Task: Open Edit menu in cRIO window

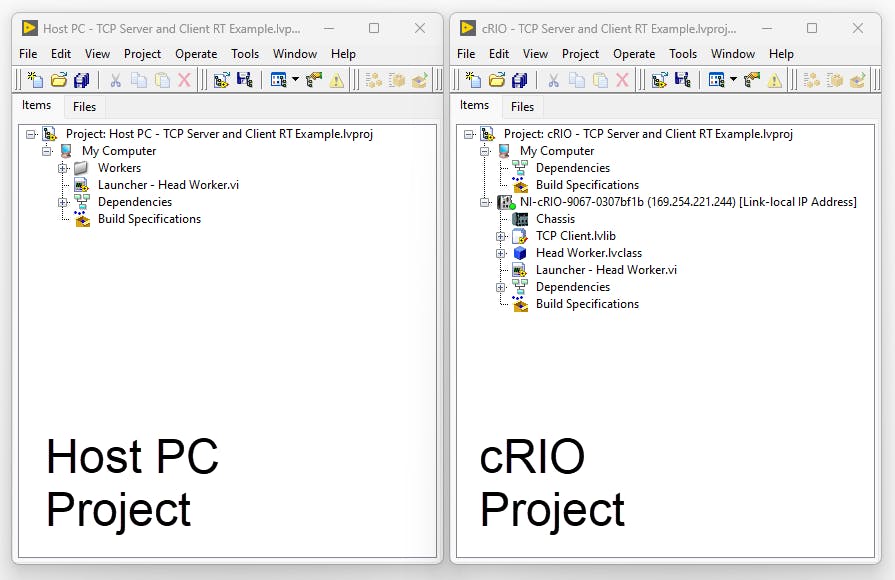Action: [499, 54]
